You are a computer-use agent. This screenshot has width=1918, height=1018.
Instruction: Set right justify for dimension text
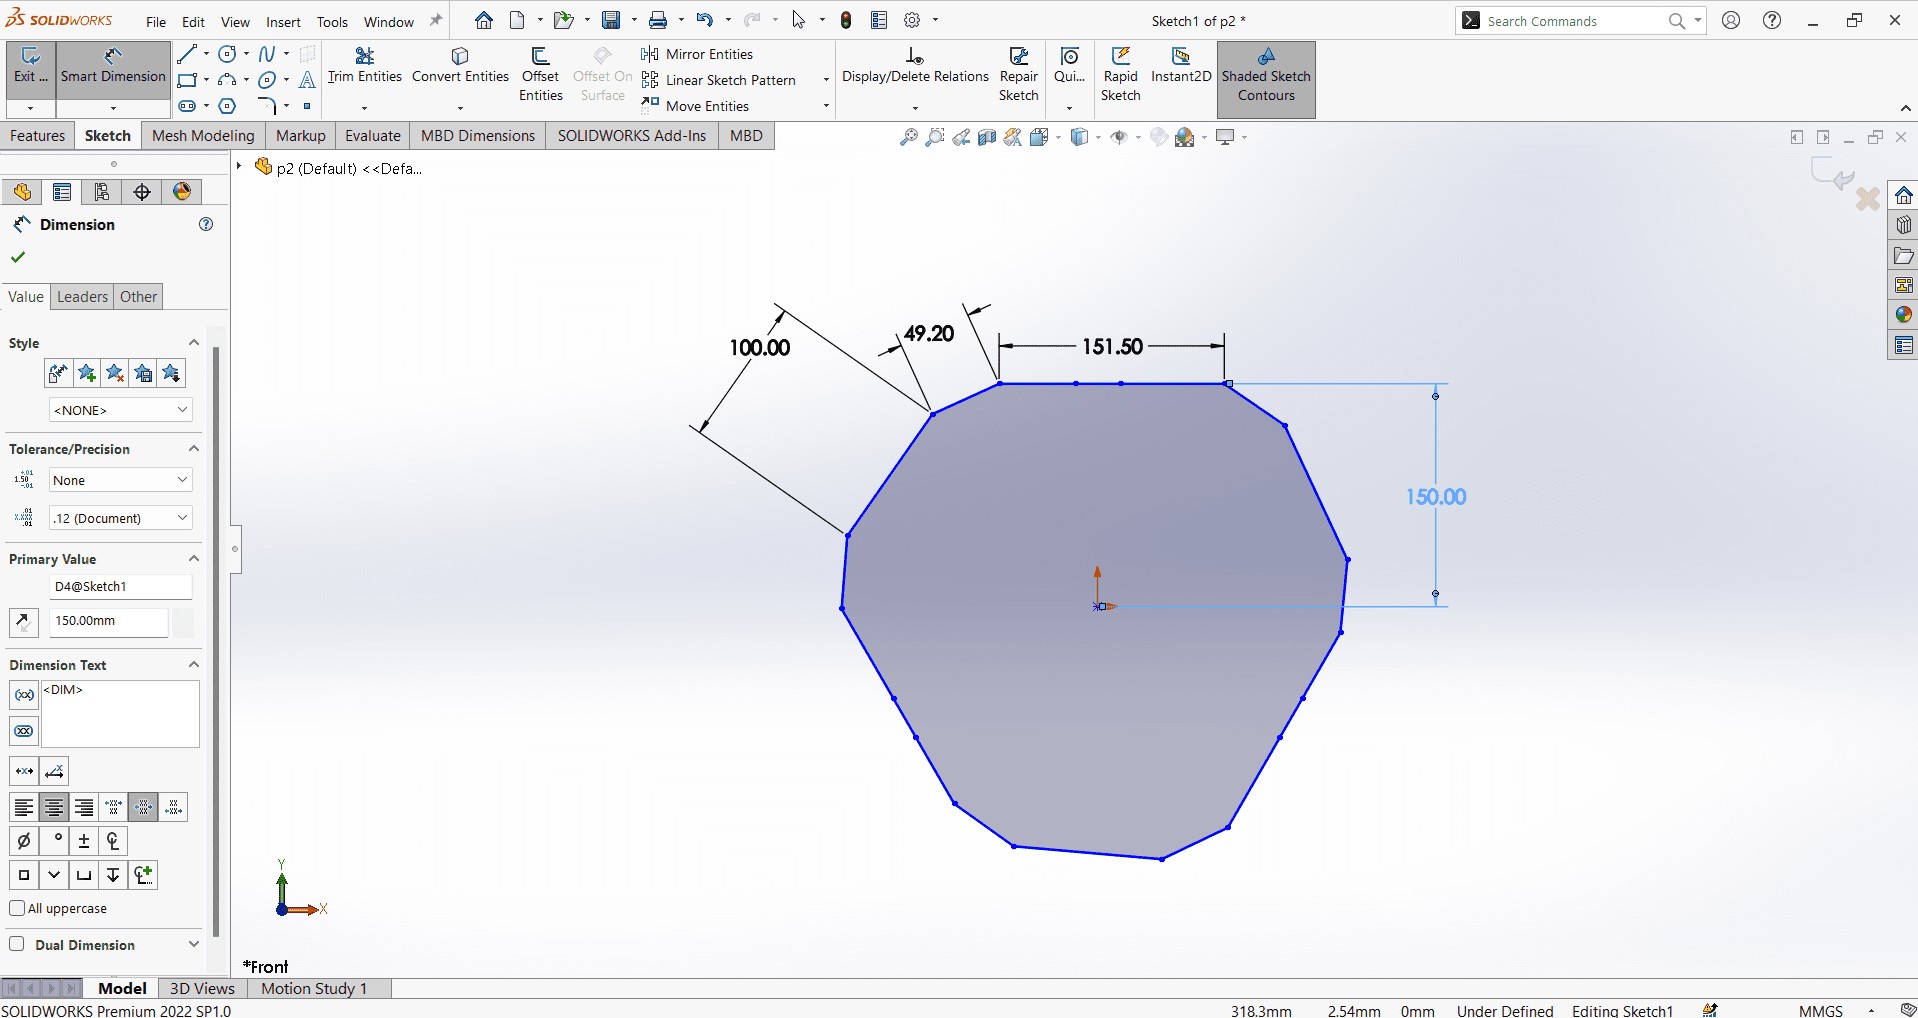coord(84,807)
